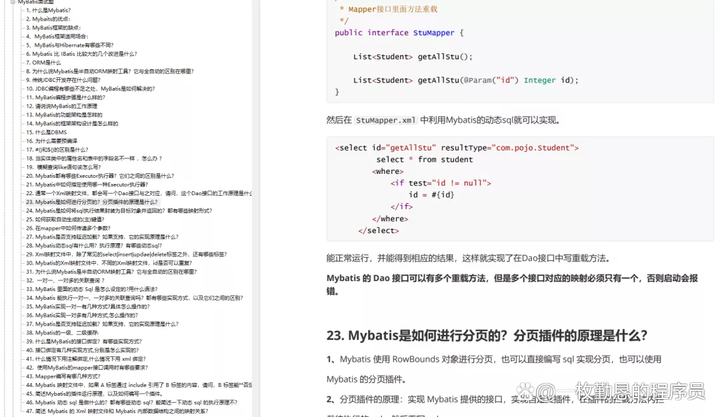Click code line 'List<Student> getAllStu();'

pyautogui.click(x=412, y=57)
